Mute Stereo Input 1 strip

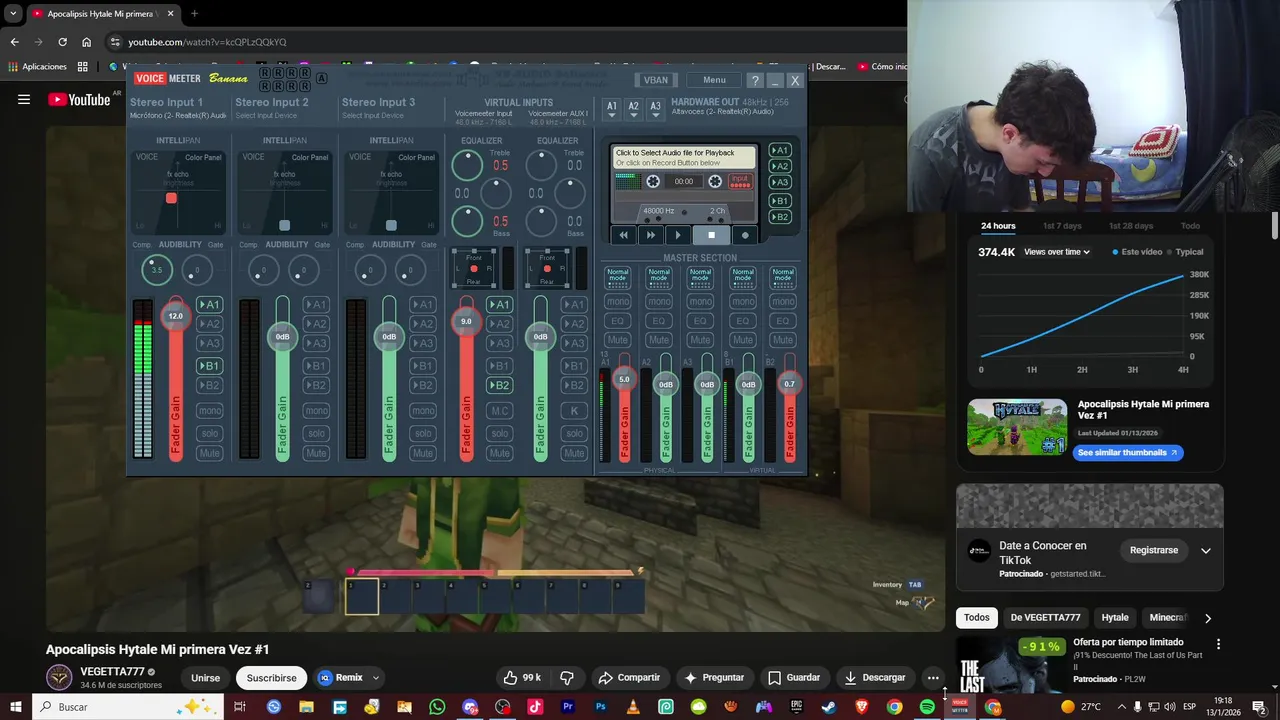coord(209,453)
